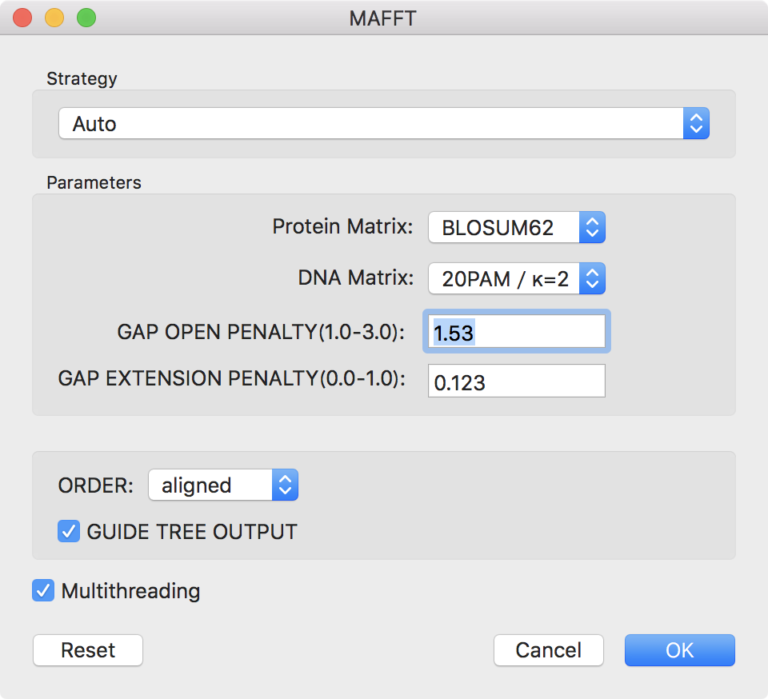This screenshot has width=768, height=699.
Task: Toggle the GUIDE TREE OUTPUT checkbox
Action: 69,531
